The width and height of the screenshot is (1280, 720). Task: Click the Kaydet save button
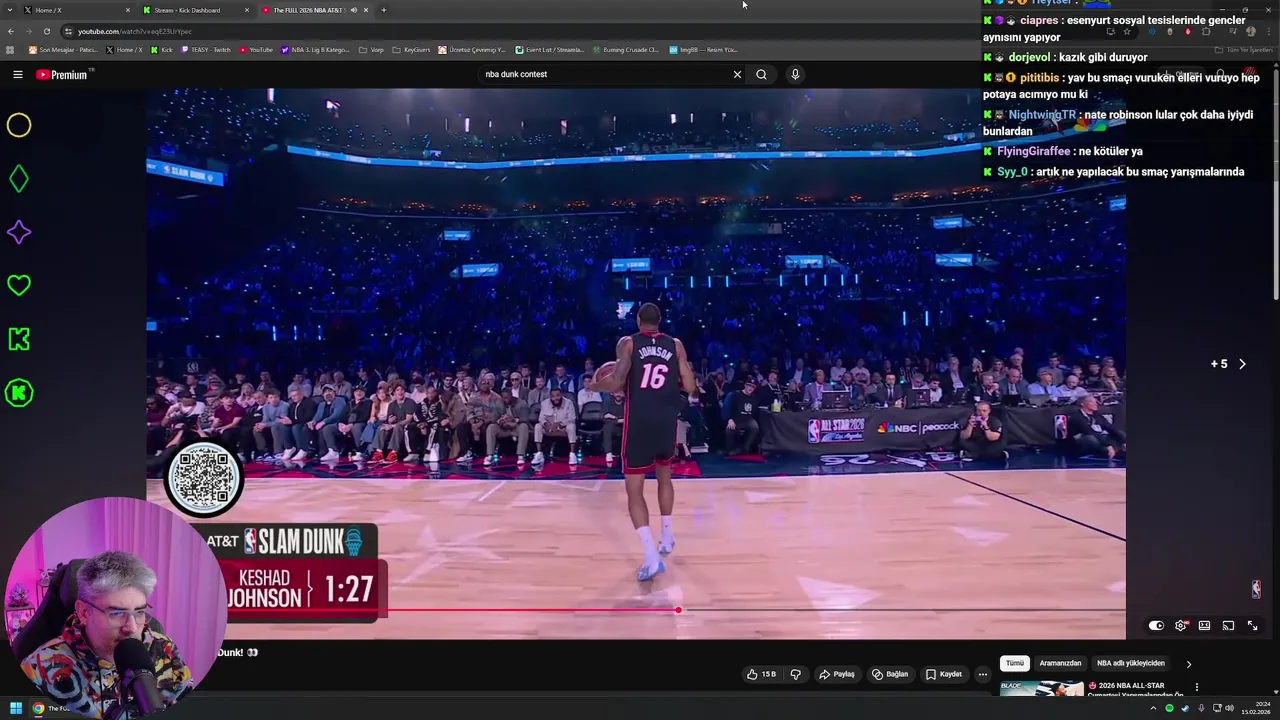pos(944,674)
